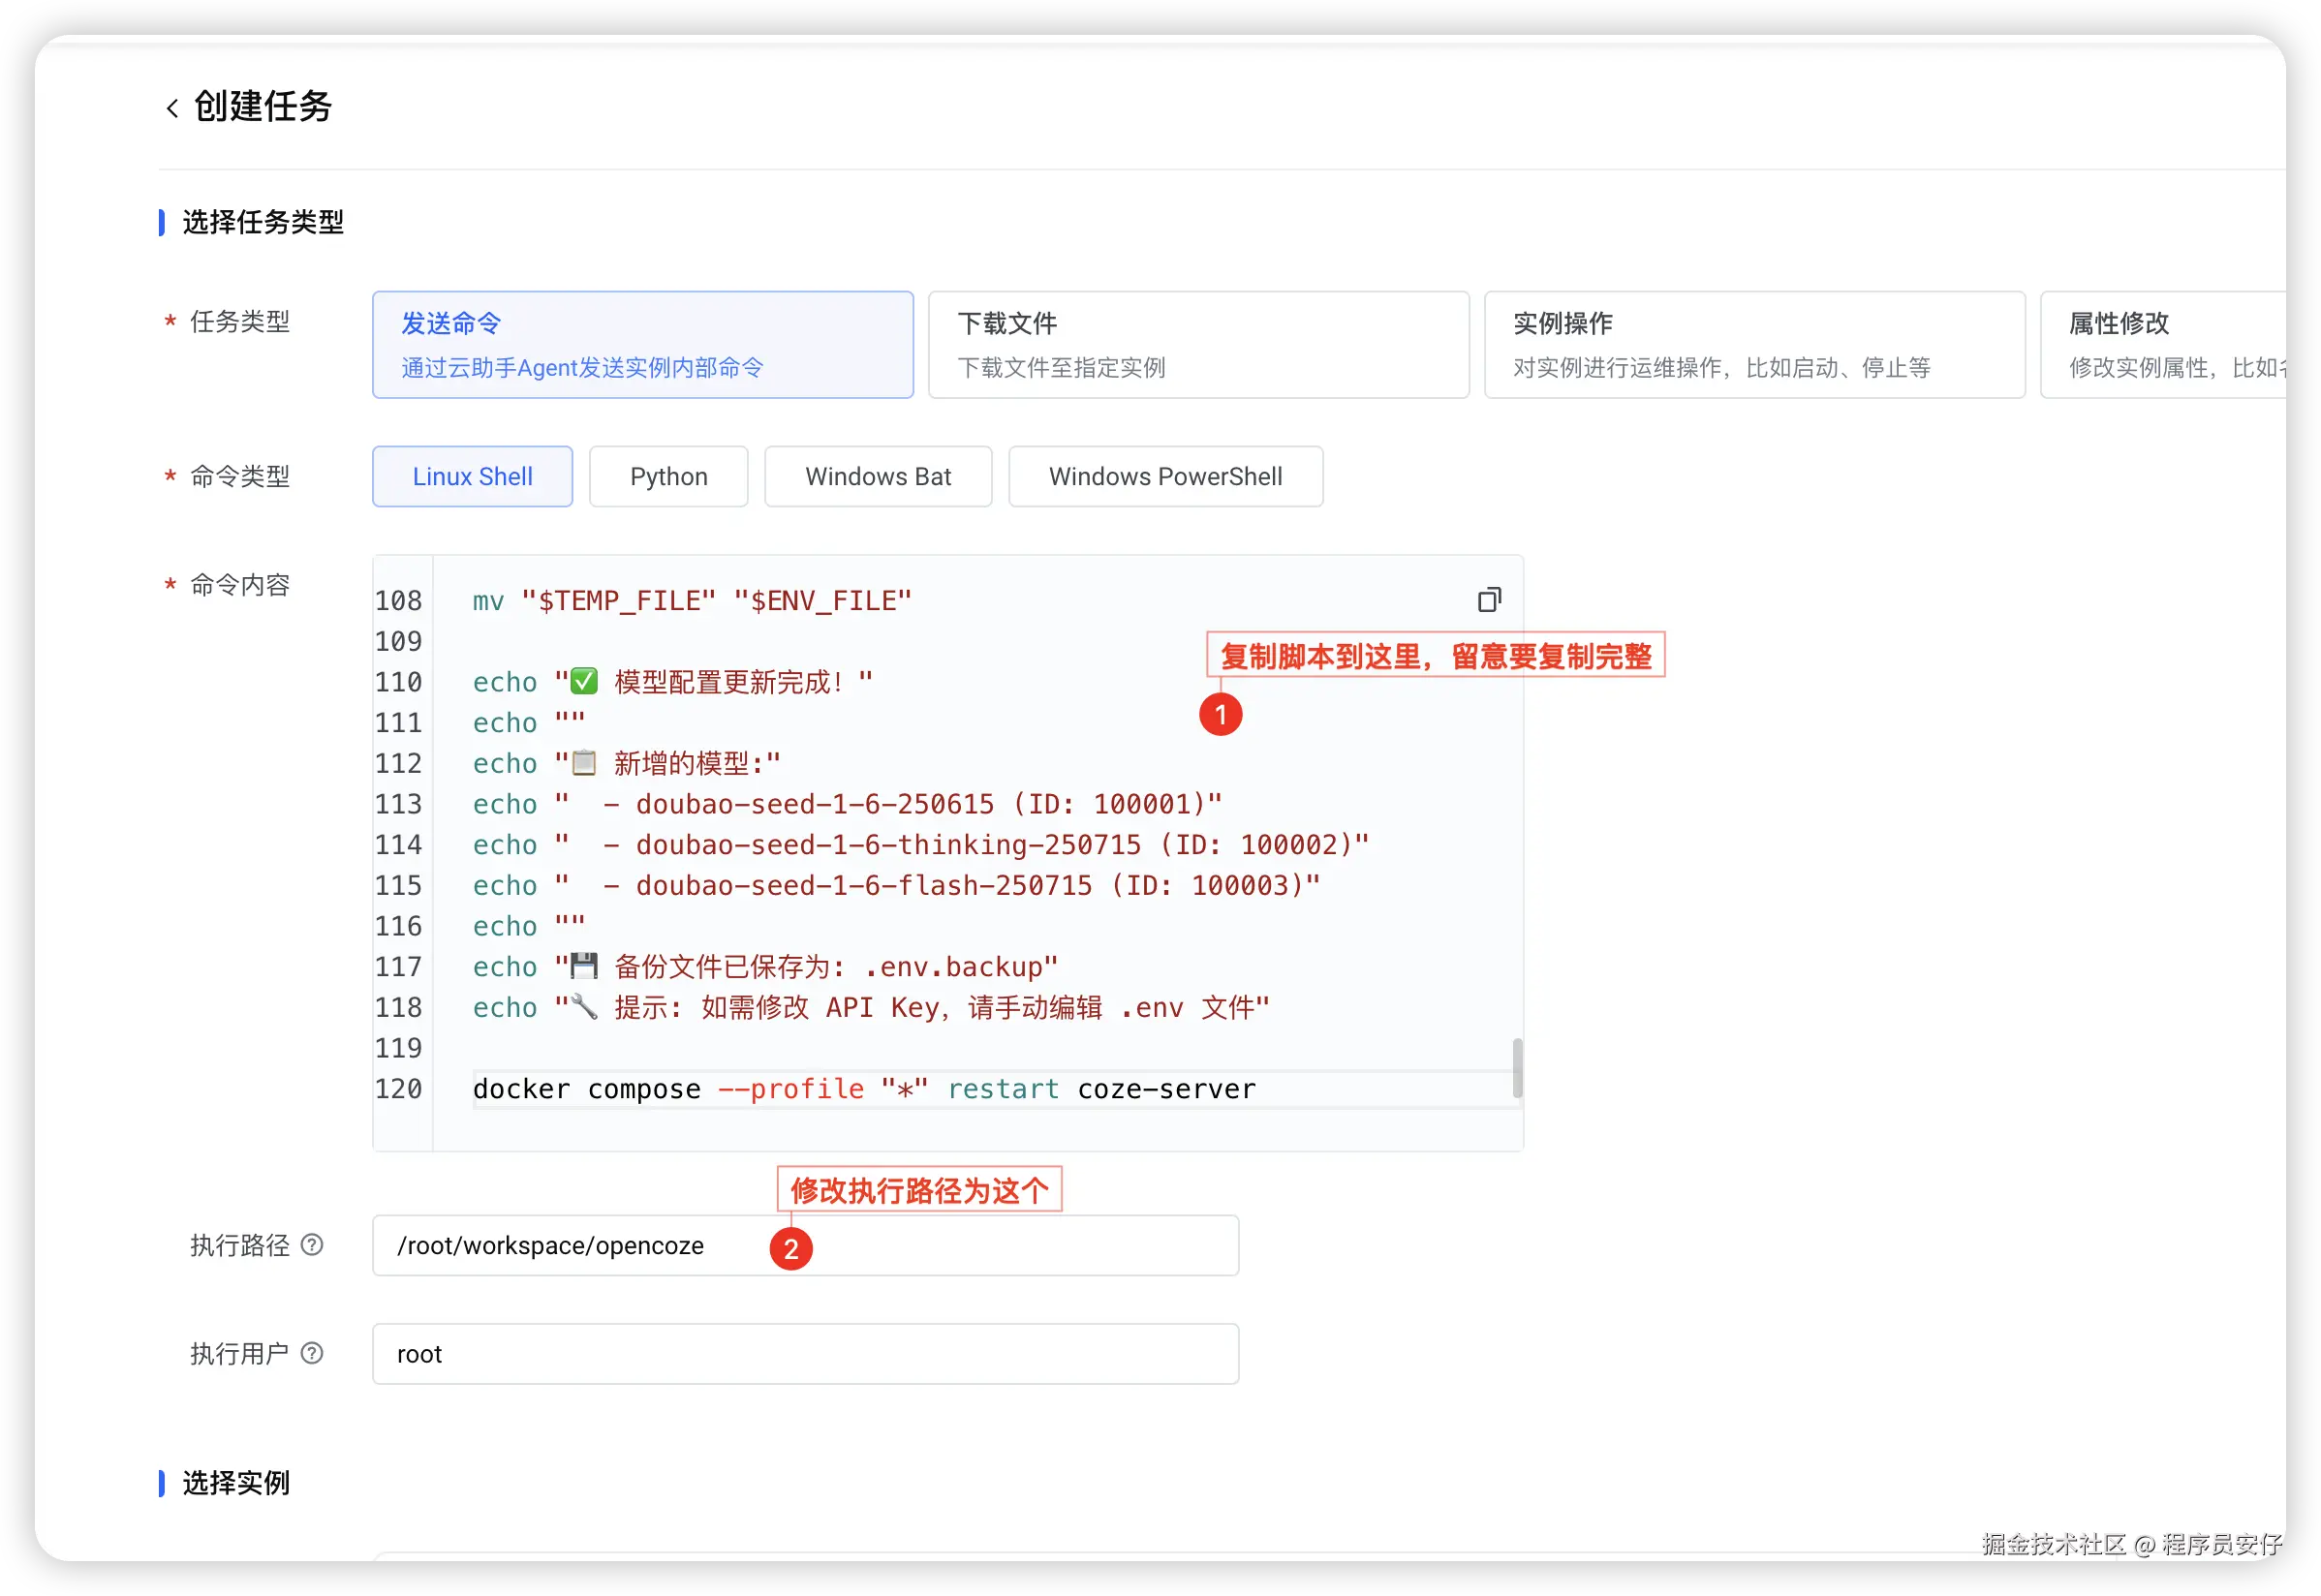Click vertical scrollbar in command editor

click(x=1517, y=1068)
